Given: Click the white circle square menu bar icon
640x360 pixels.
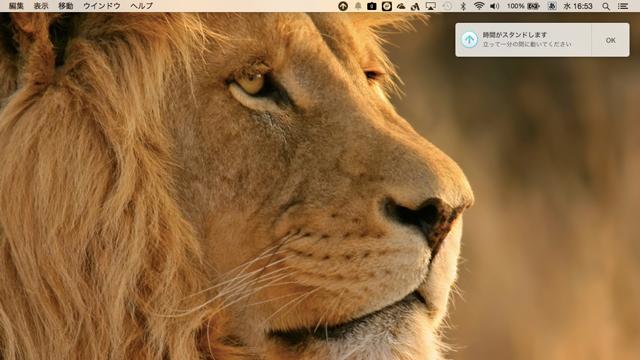Looking at the screenshot, I should [387, 6].
